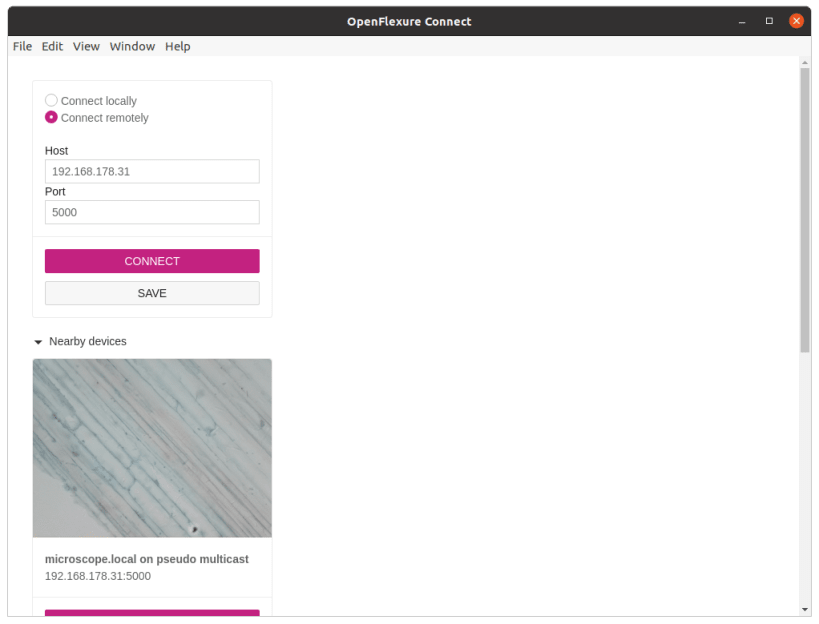
Task: Click the 192.168.178.31:5000 address text
Action: (98, 576)
